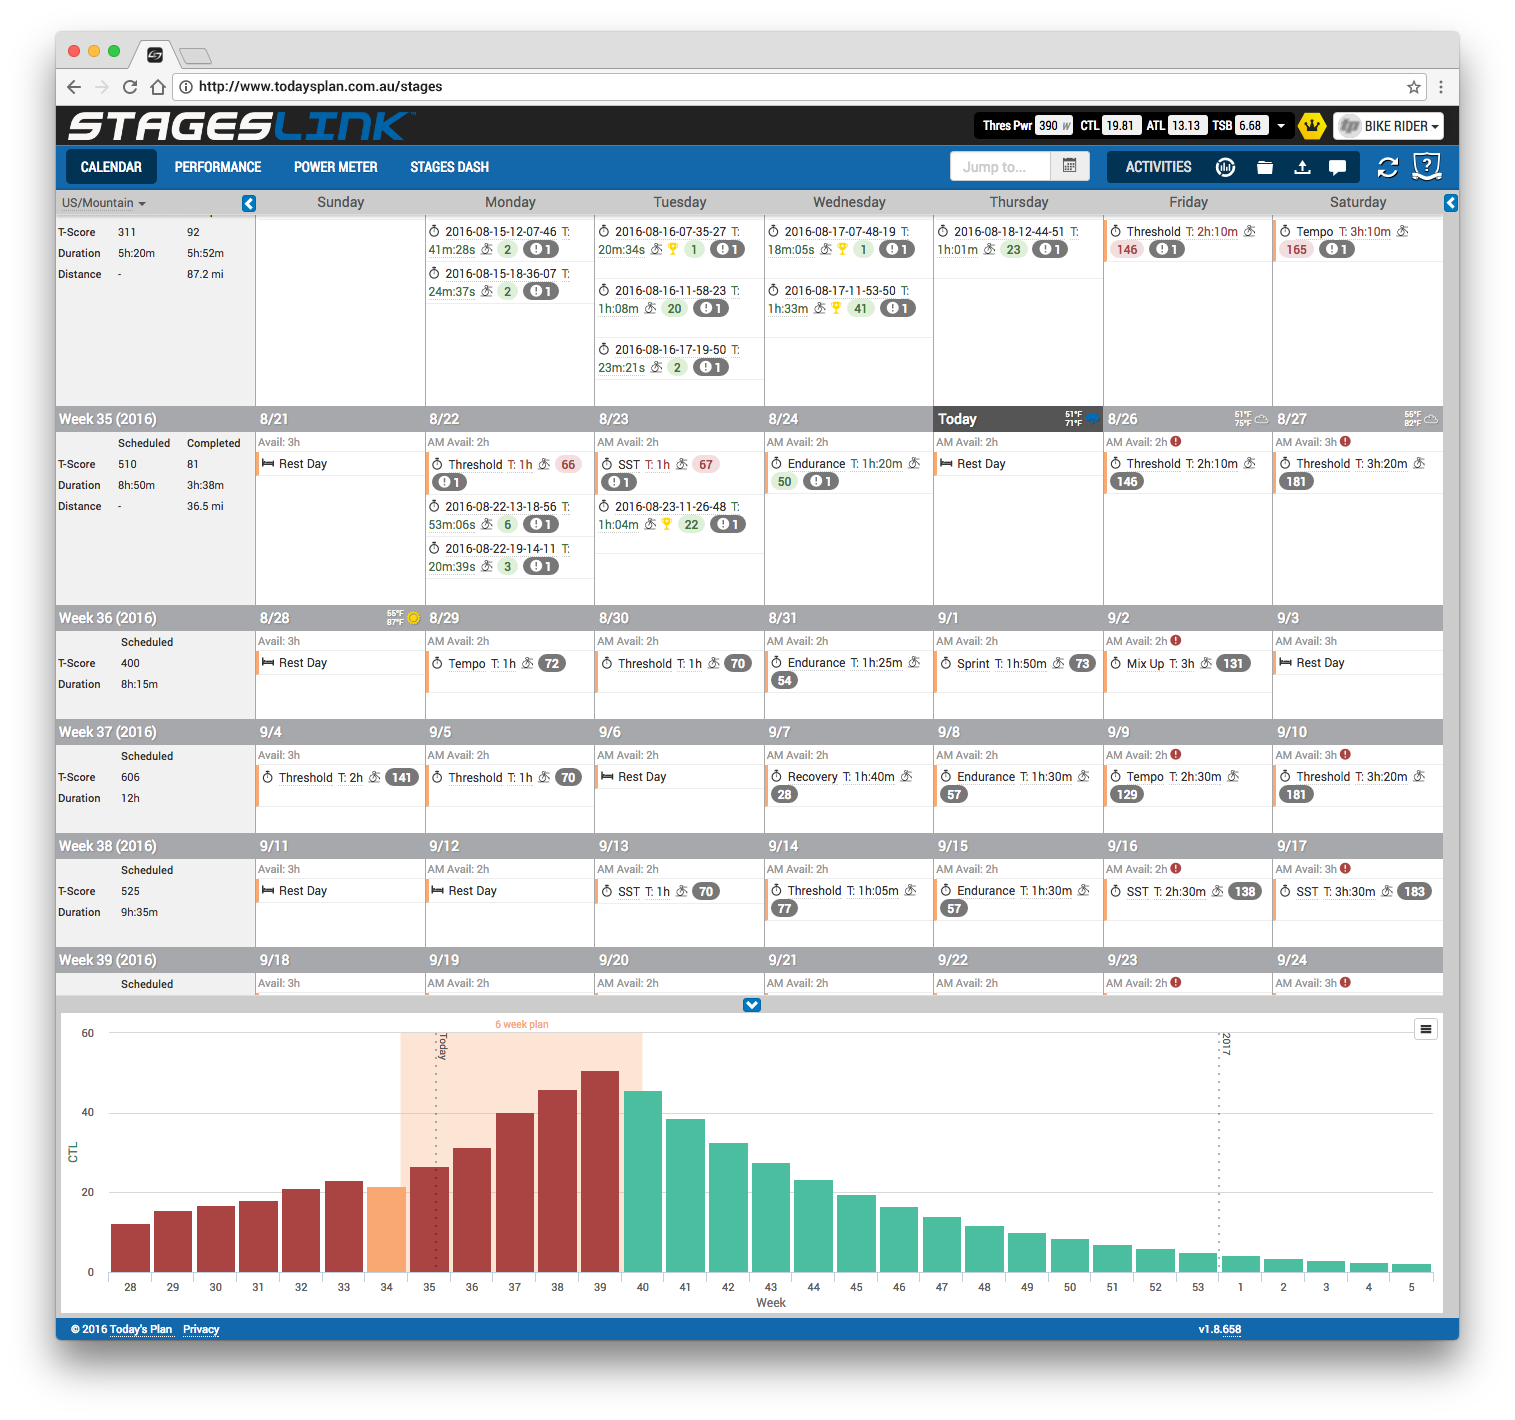This screenshot has height=1420, width=1515.
Task: Expand the US/Mountain timezone dropdown
Action: (x=104, y=203)
